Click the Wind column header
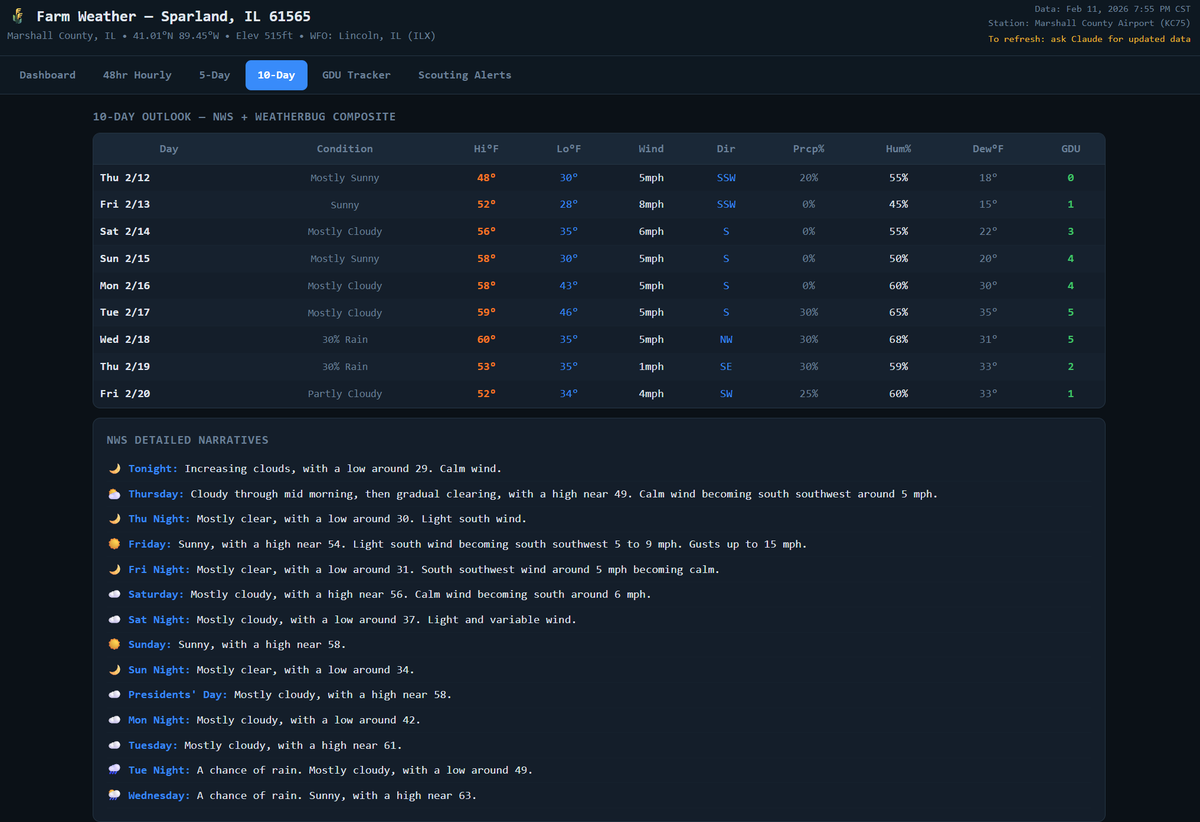The image size is (1200, 822). pyautogui.click(x=651, y=149)
